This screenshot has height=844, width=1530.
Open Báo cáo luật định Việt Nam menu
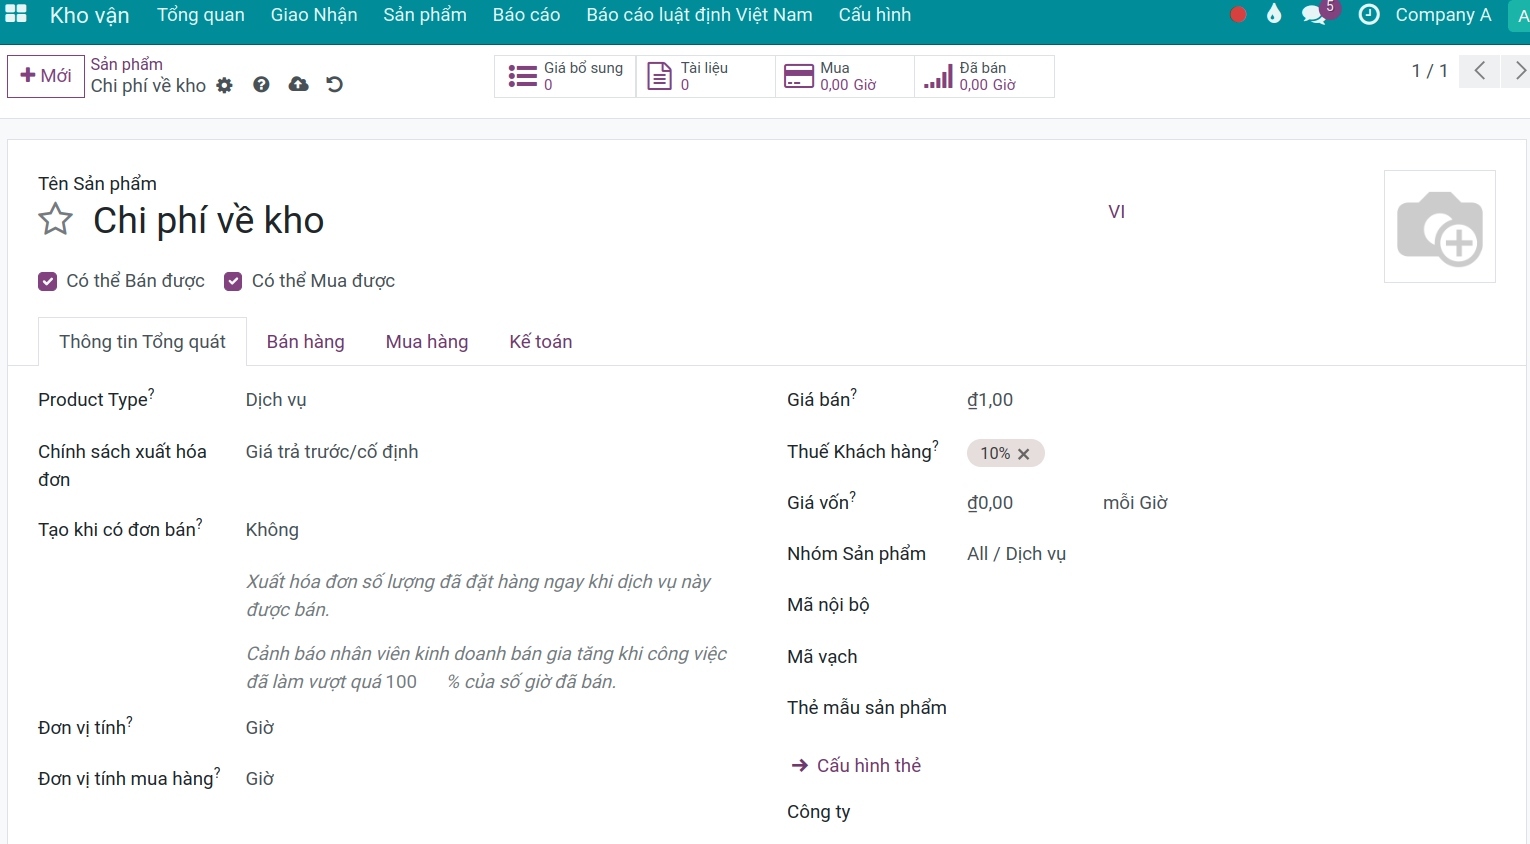click(700, 15)
